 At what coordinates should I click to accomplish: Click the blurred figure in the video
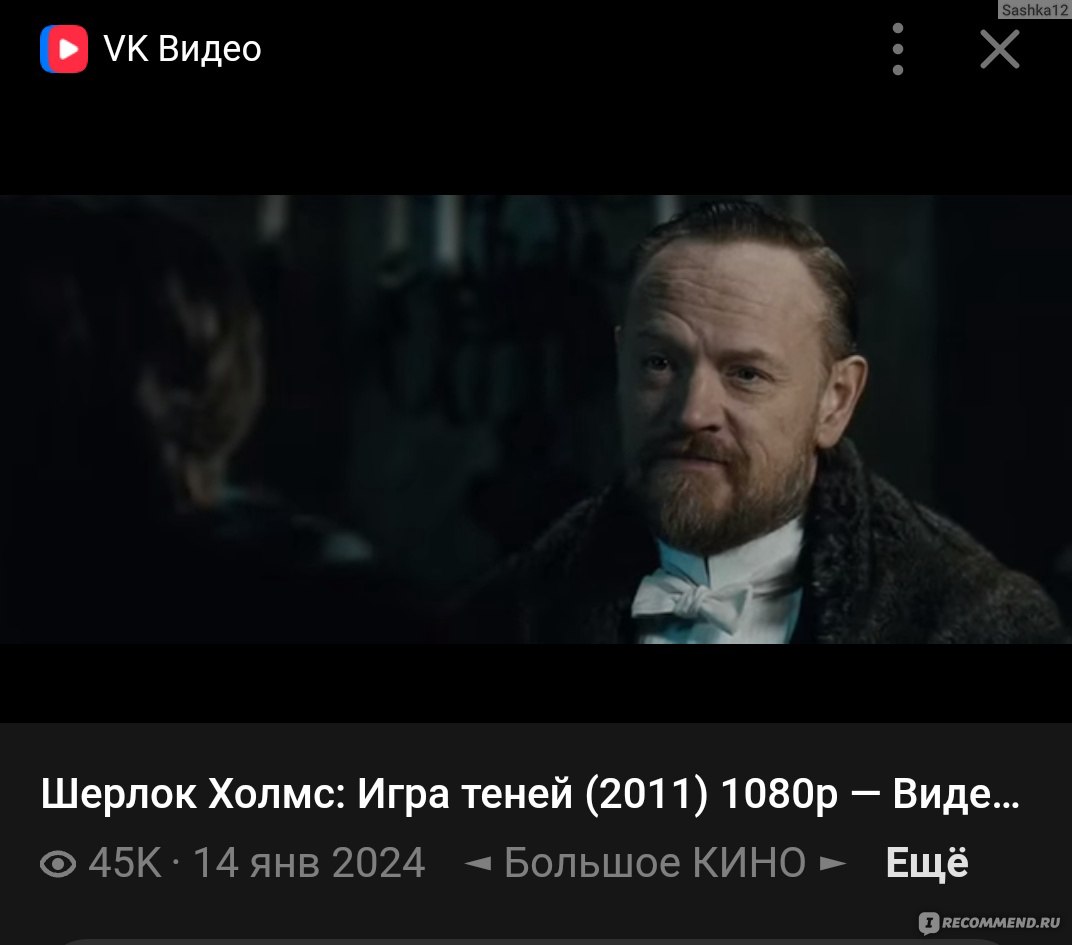[x=178, y=424]
